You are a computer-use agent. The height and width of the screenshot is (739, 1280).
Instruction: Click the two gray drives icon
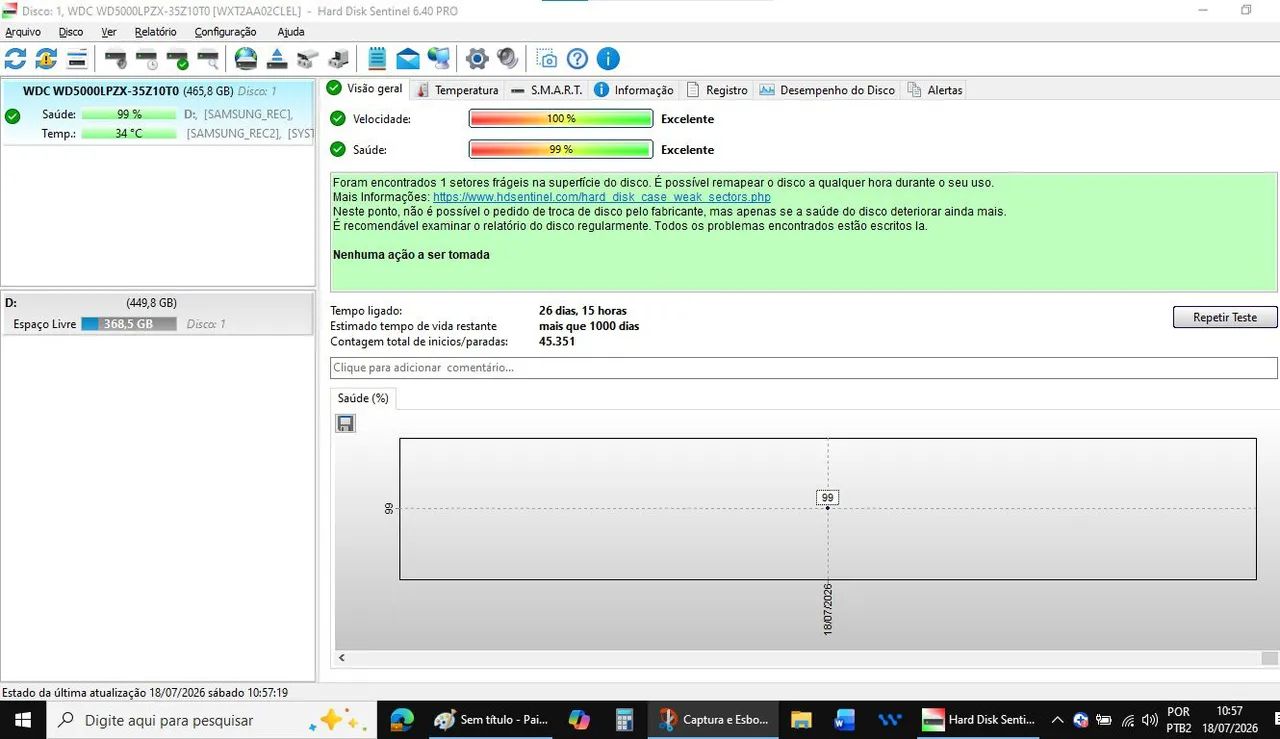click(308, 59)
